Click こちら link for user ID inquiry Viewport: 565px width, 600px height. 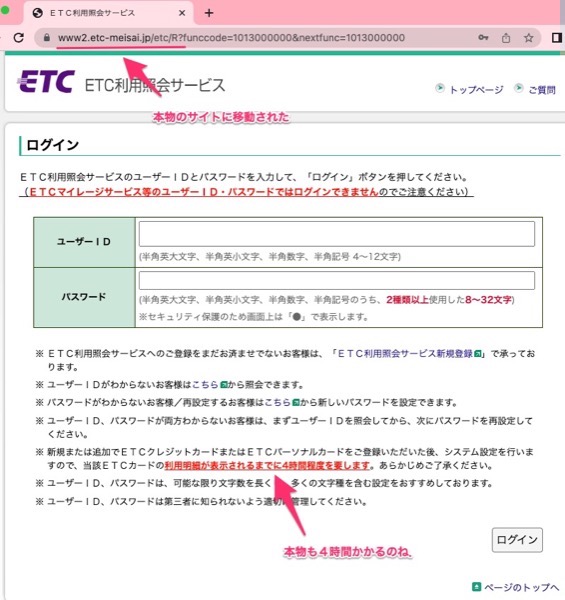(210, 385)
